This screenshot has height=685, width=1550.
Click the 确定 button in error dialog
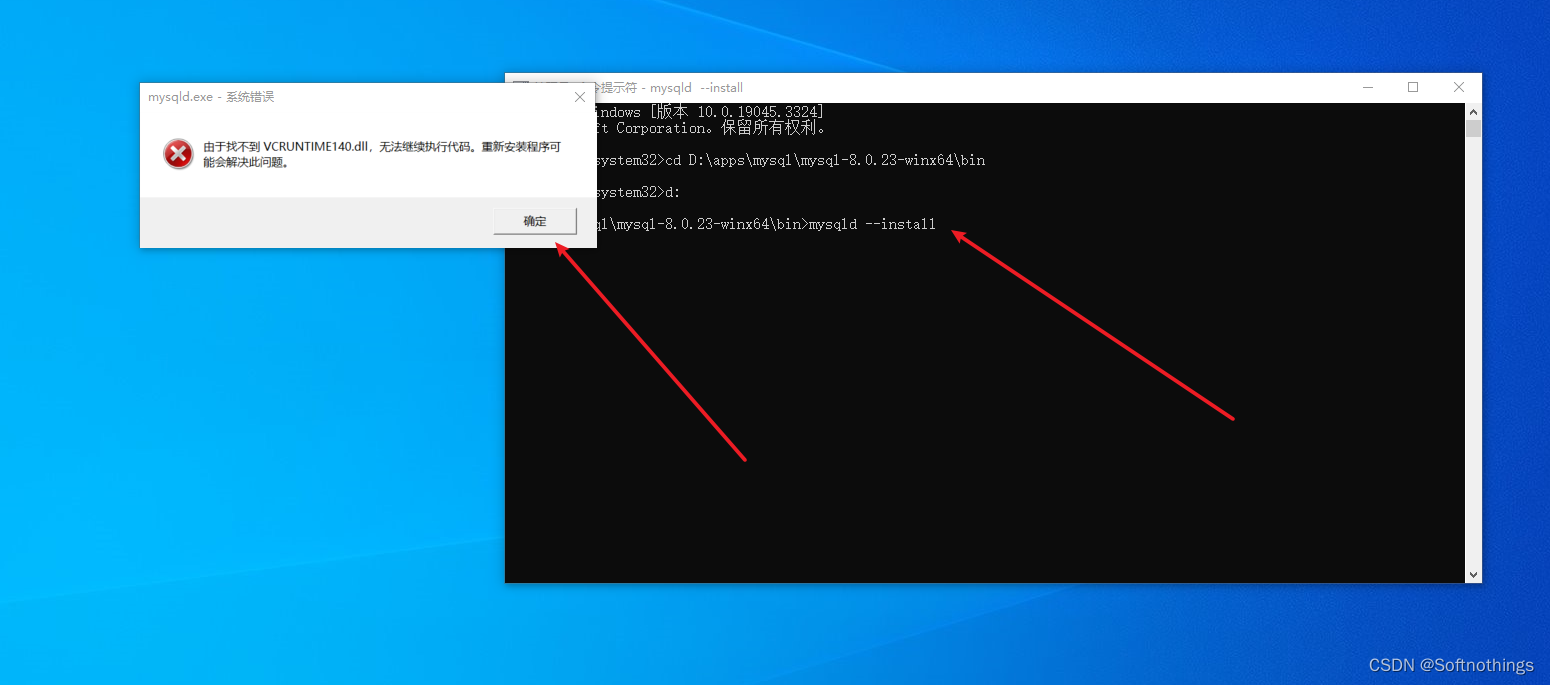coord(535,221)
